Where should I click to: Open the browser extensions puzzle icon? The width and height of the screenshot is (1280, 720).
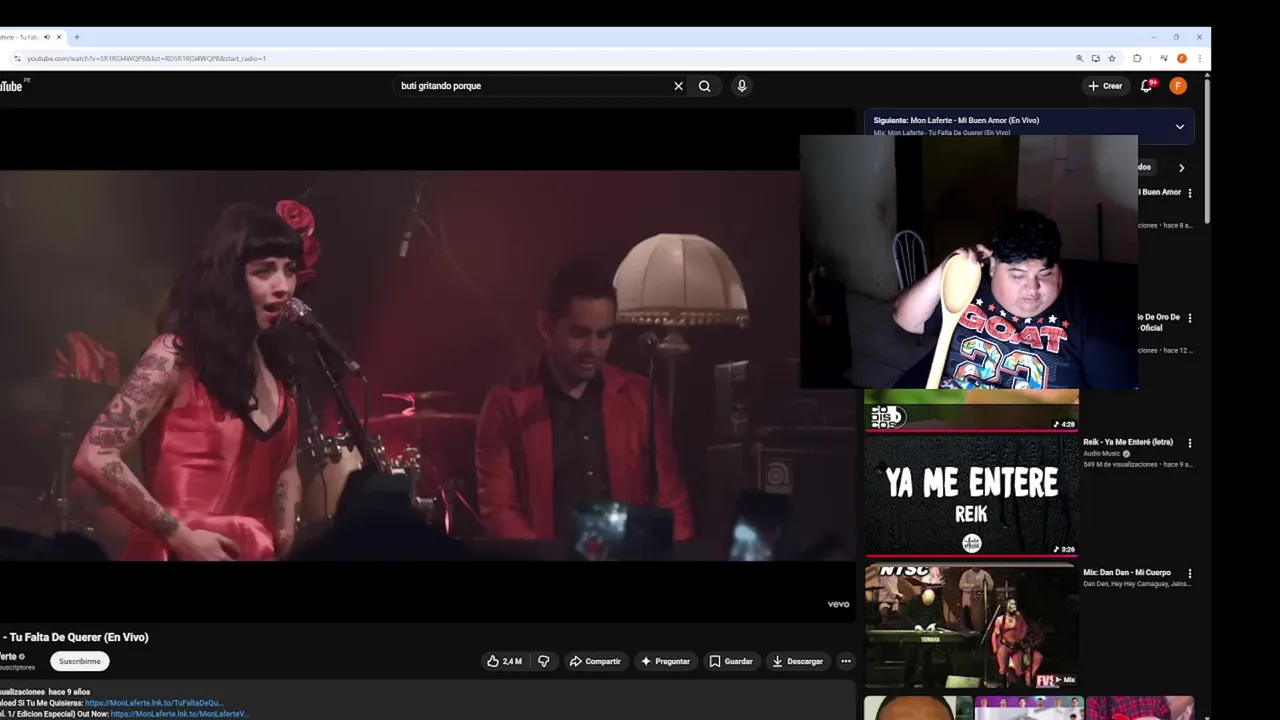click(1137, 58)
